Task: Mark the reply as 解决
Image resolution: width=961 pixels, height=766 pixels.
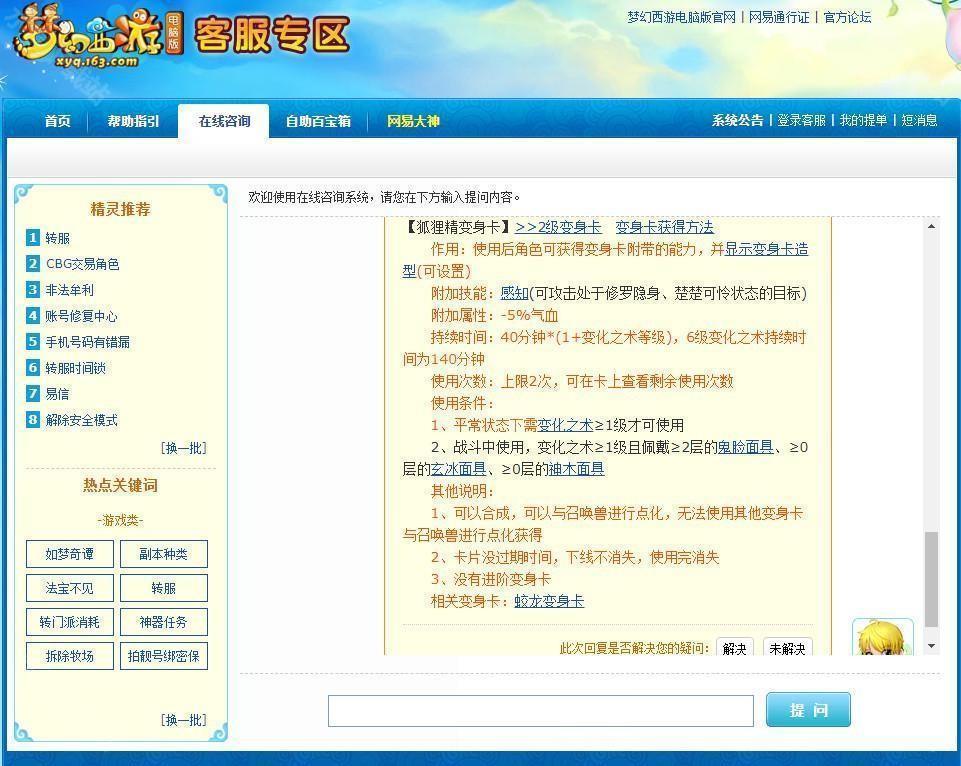Action: [734, 647]
